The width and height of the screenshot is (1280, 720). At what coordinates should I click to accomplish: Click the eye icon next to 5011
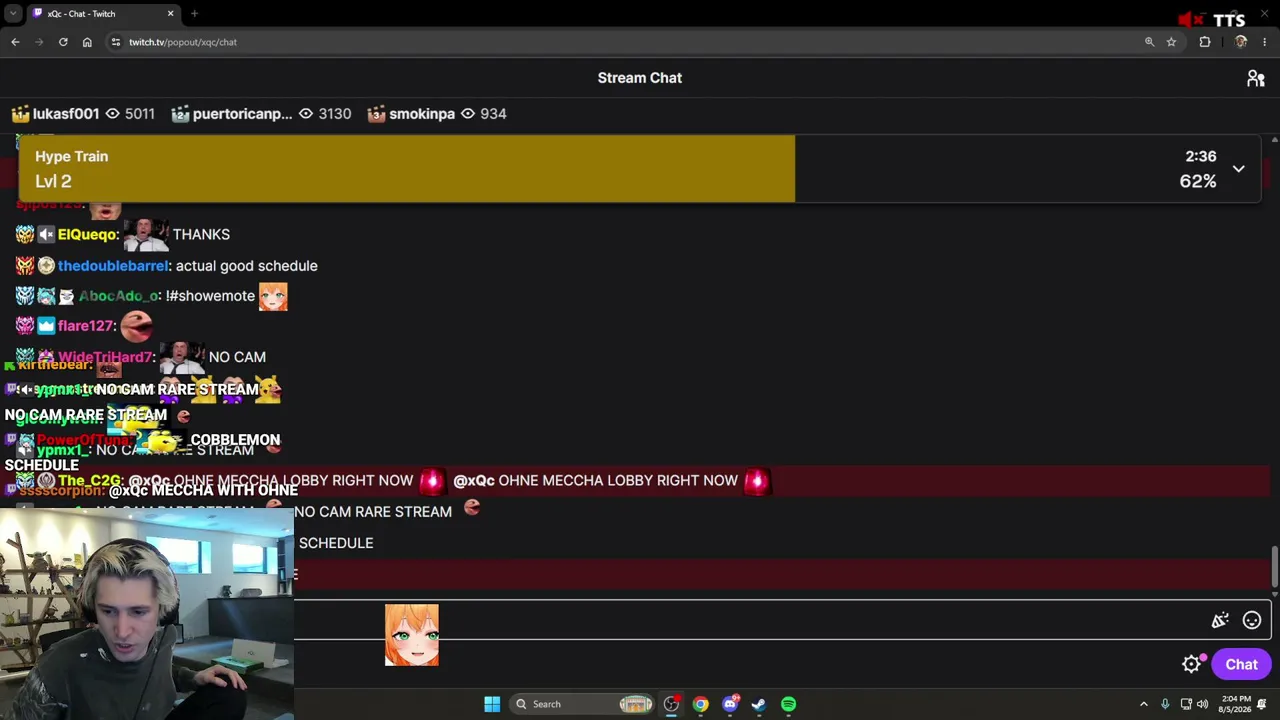(112, 114)
